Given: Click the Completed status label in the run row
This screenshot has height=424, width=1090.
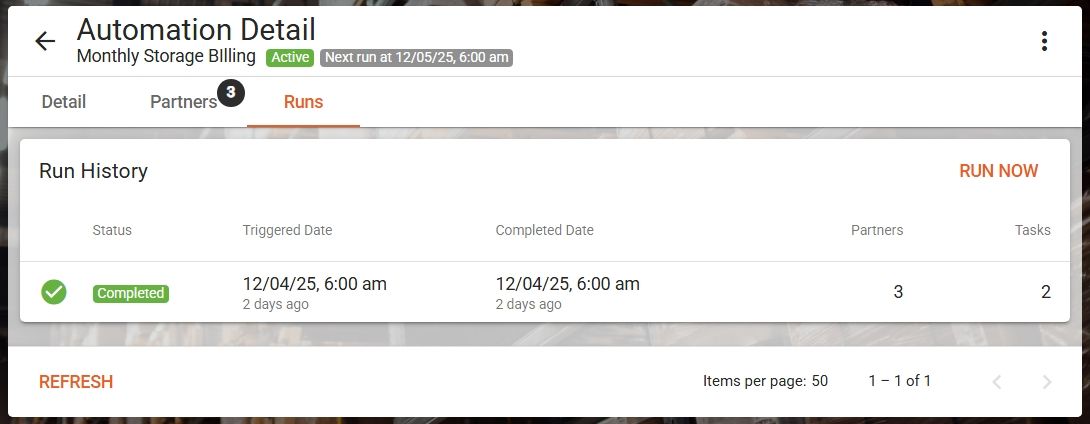Looking at the screenshot, I should pyautogui.click(x=131, y=293).
